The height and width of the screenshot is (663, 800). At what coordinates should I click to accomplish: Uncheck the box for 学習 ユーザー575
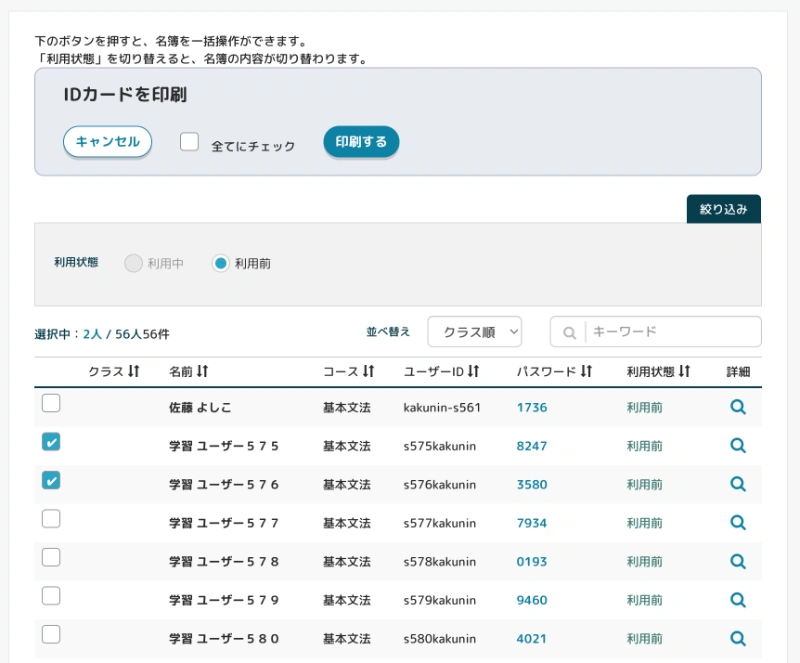click(51, 441)
